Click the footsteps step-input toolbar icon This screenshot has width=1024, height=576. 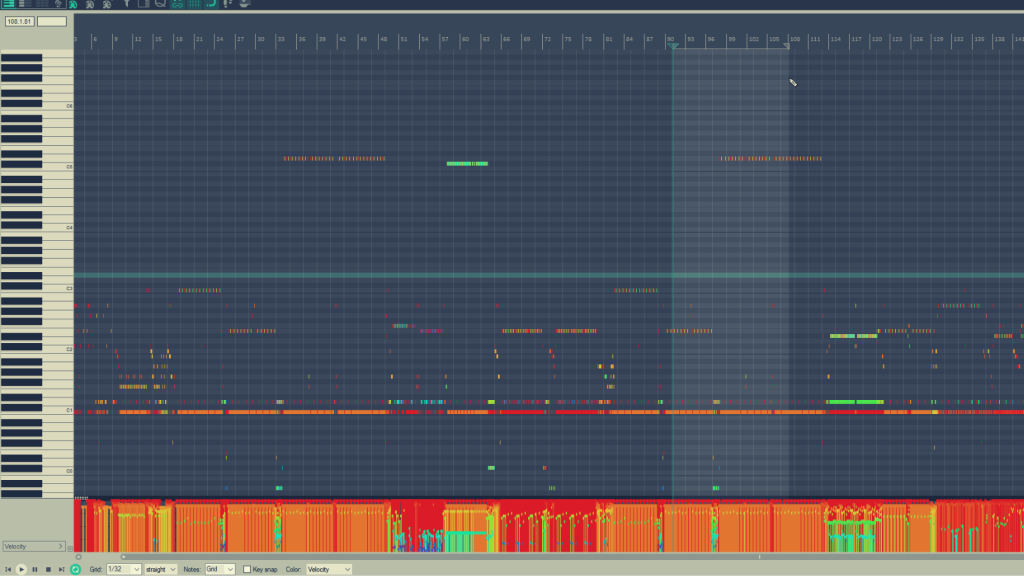(228, 3)
